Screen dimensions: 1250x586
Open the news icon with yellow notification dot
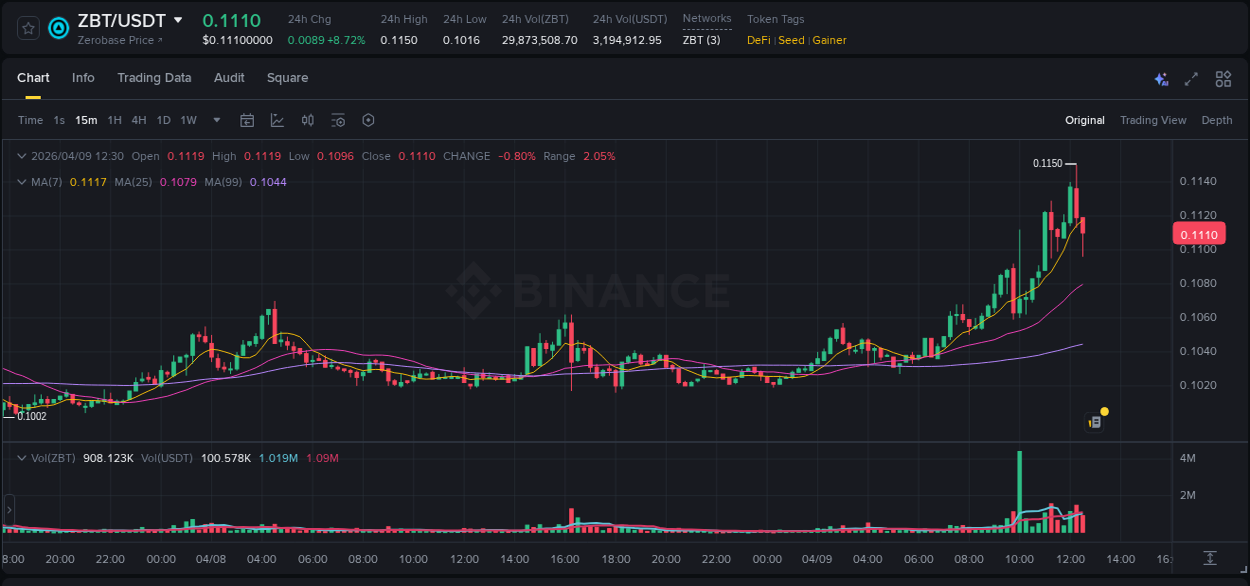[1093, 420]
